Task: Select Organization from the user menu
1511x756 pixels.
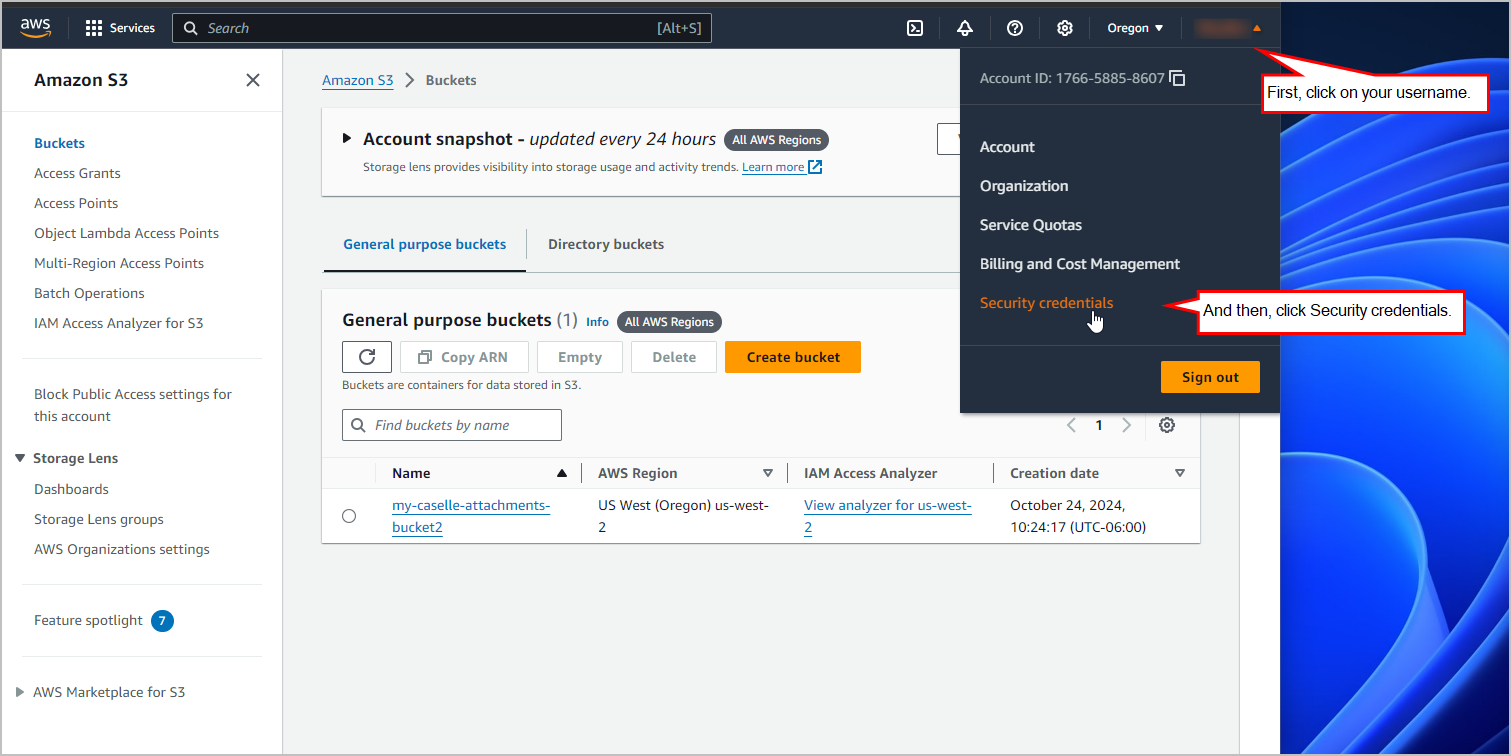Action: [1024, 186]
